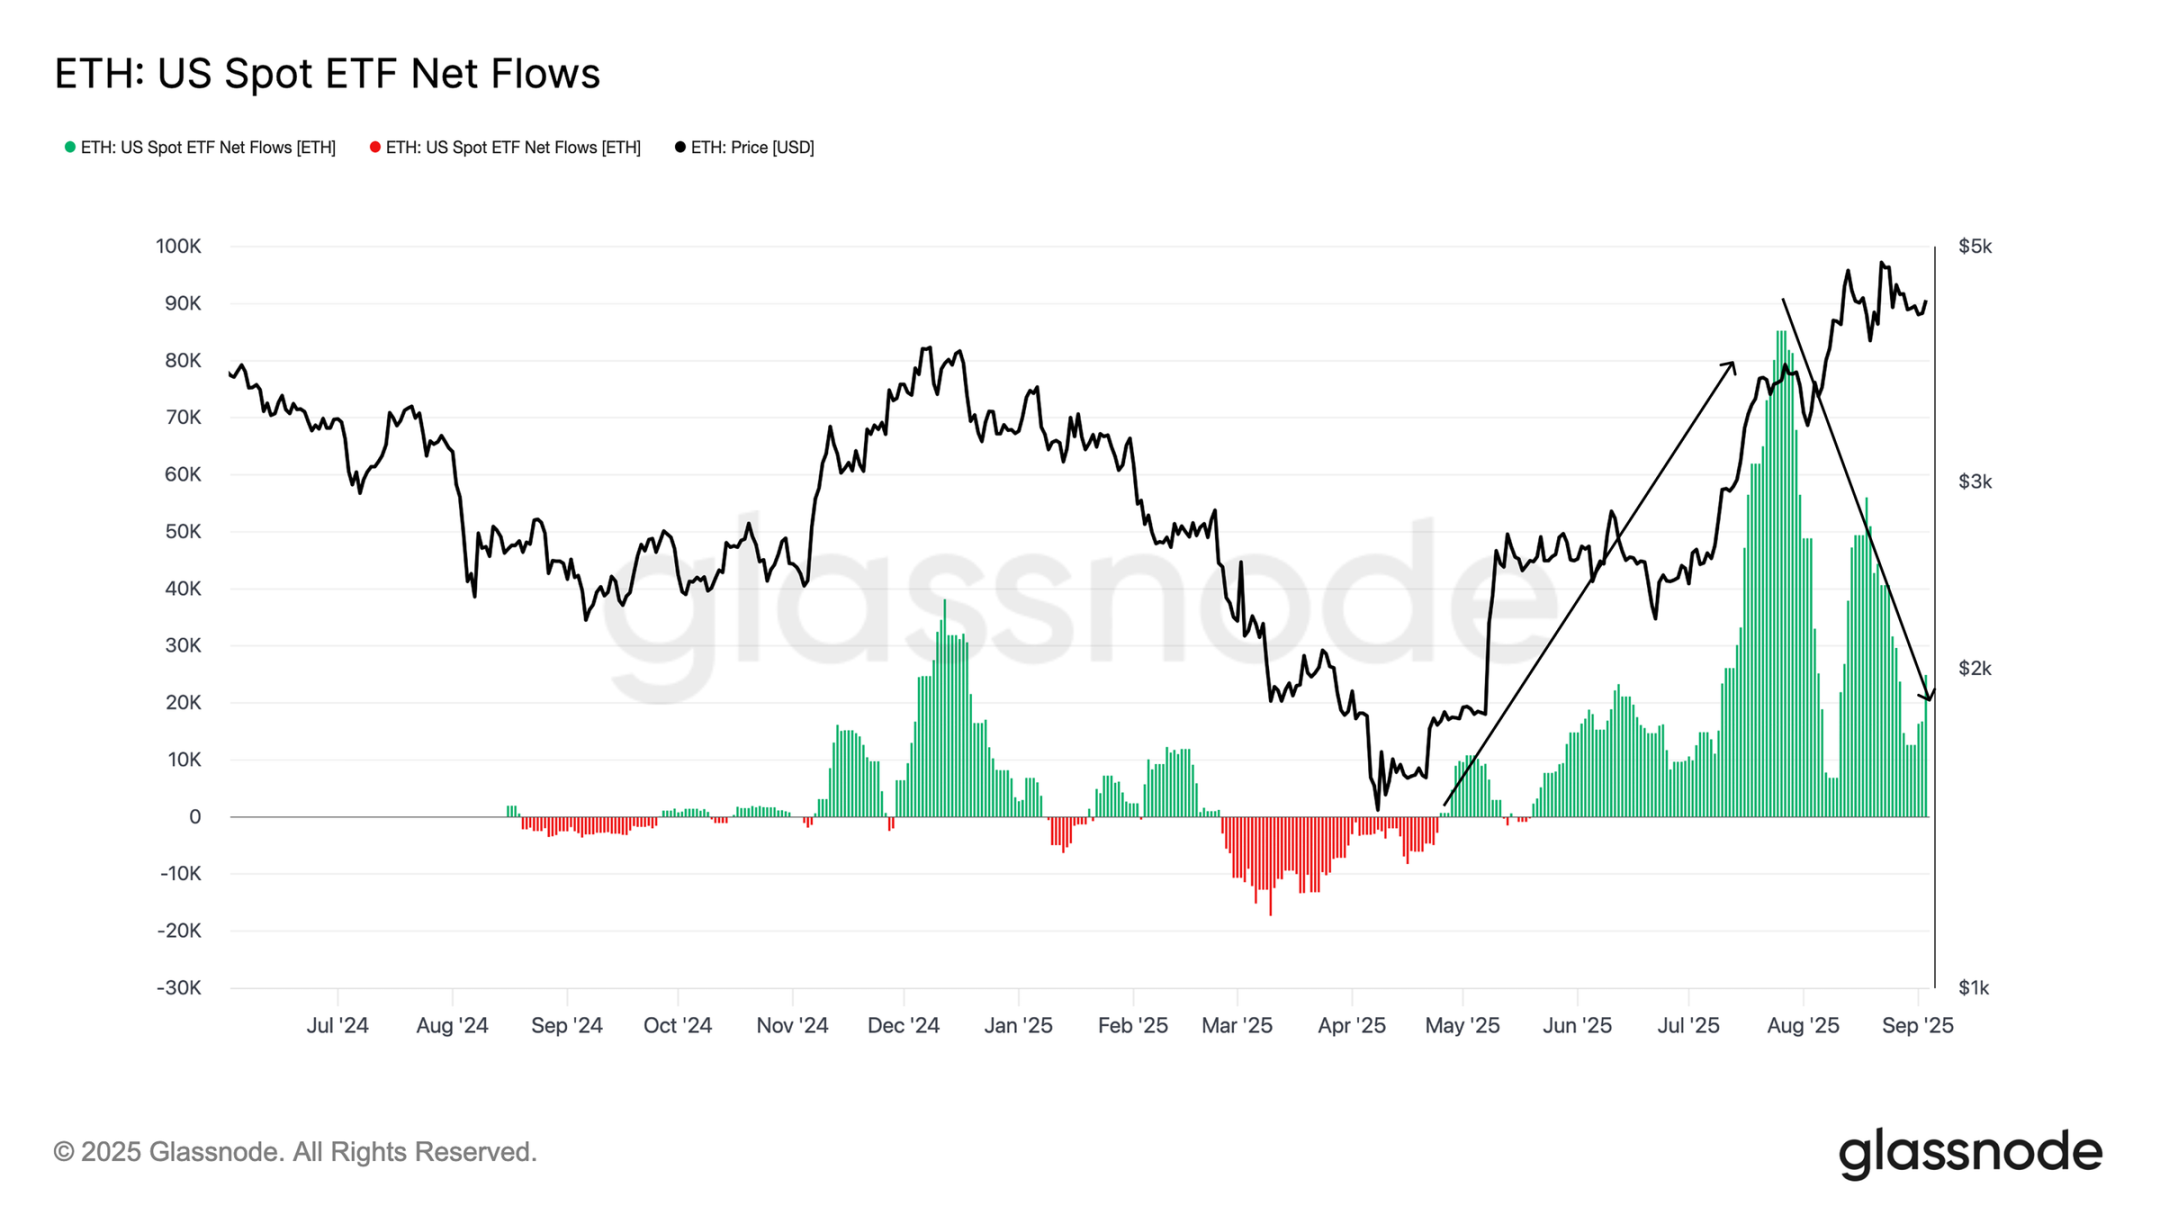Select the Apr '25 x-axis label
Screen dimensions: 2160x1215
pyautogui.click(x=1351, y=1026)
